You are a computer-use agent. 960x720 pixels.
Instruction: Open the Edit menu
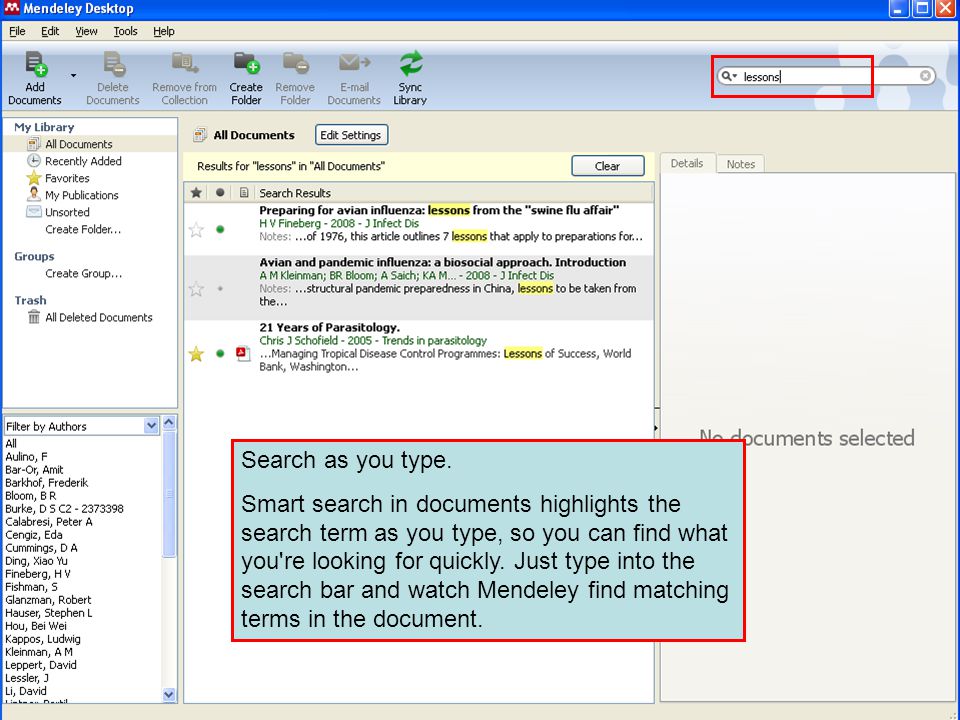tap(50, 31)
